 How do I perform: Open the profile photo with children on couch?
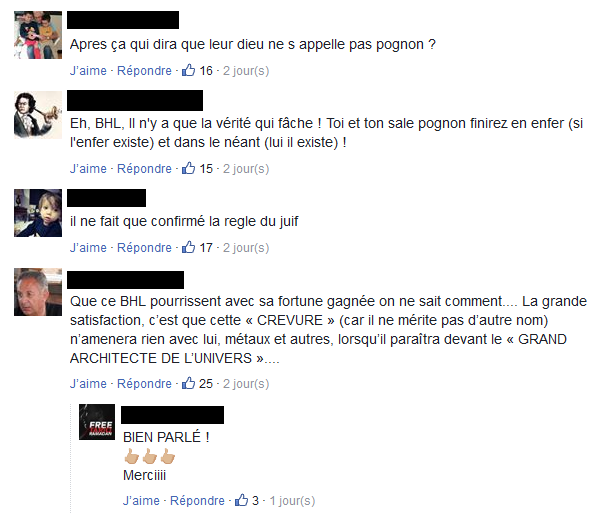click(38, 35)
